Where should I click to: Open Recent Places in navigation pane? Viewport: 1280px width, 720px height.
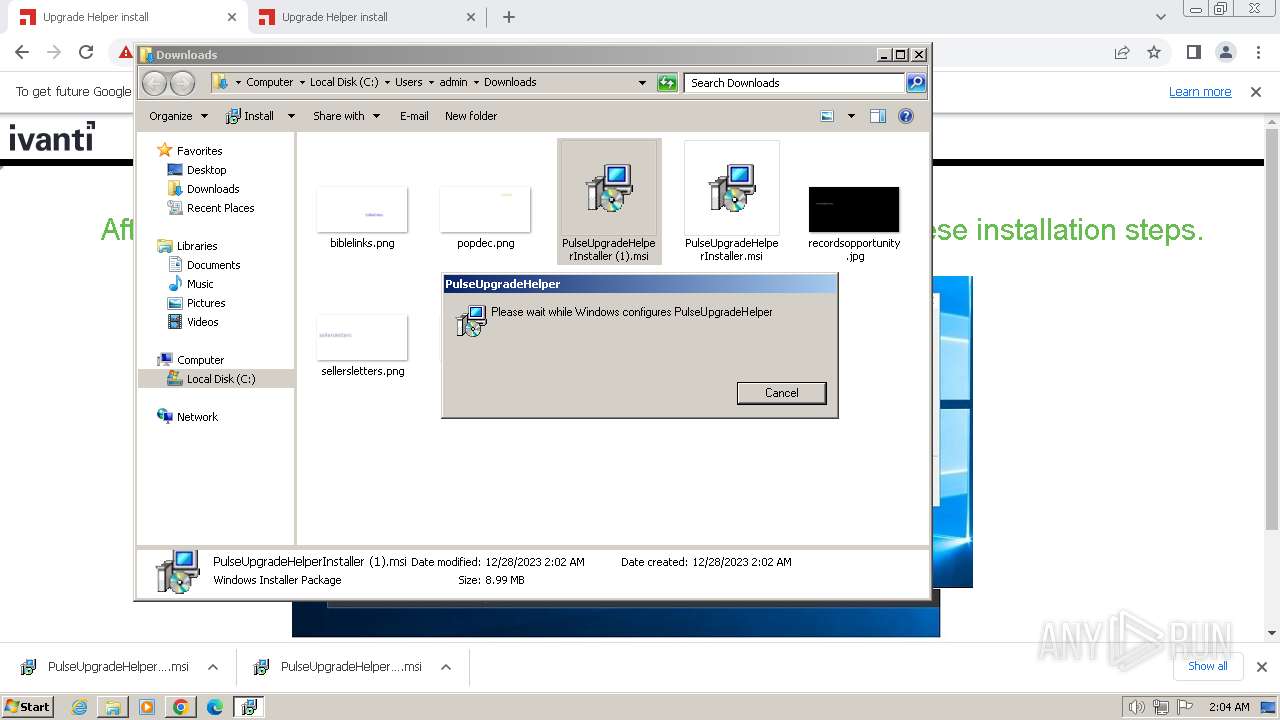pyautogui.click(x=220, y=208)
